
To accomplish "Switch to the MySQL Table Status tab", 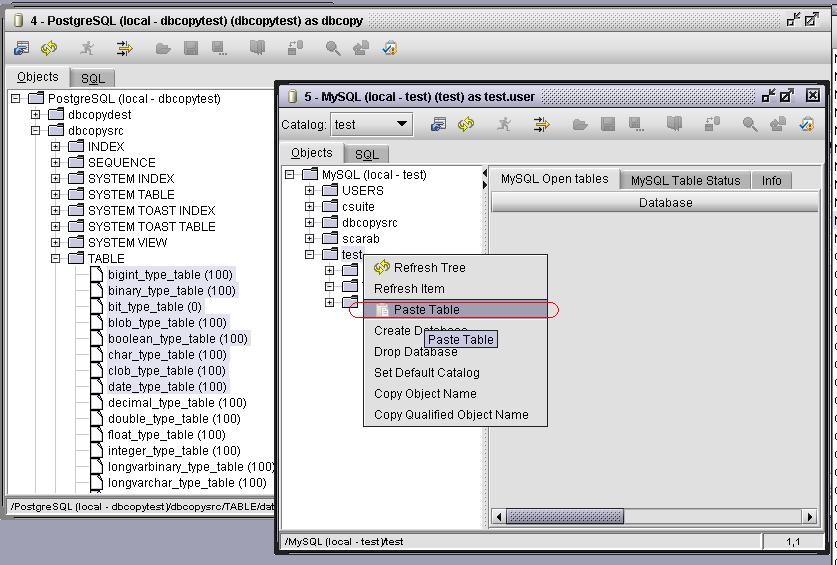I will (x=685, y=180).
